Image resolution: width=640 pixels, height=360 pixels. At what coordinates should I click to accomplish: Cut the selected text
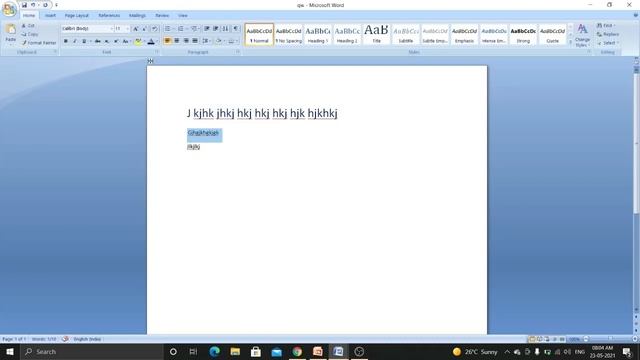coord(28,26)
